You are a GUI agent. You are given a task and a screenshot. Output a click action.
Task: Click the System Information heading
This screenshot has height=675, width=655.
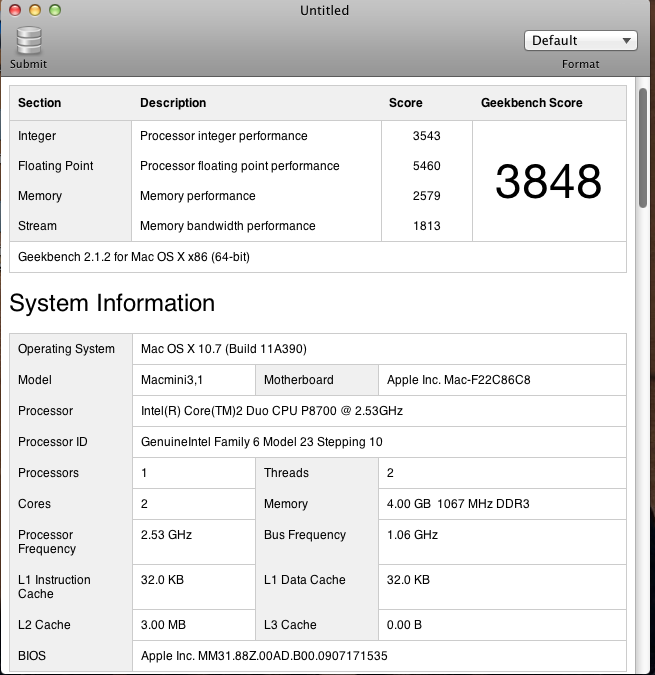point(112,303)
